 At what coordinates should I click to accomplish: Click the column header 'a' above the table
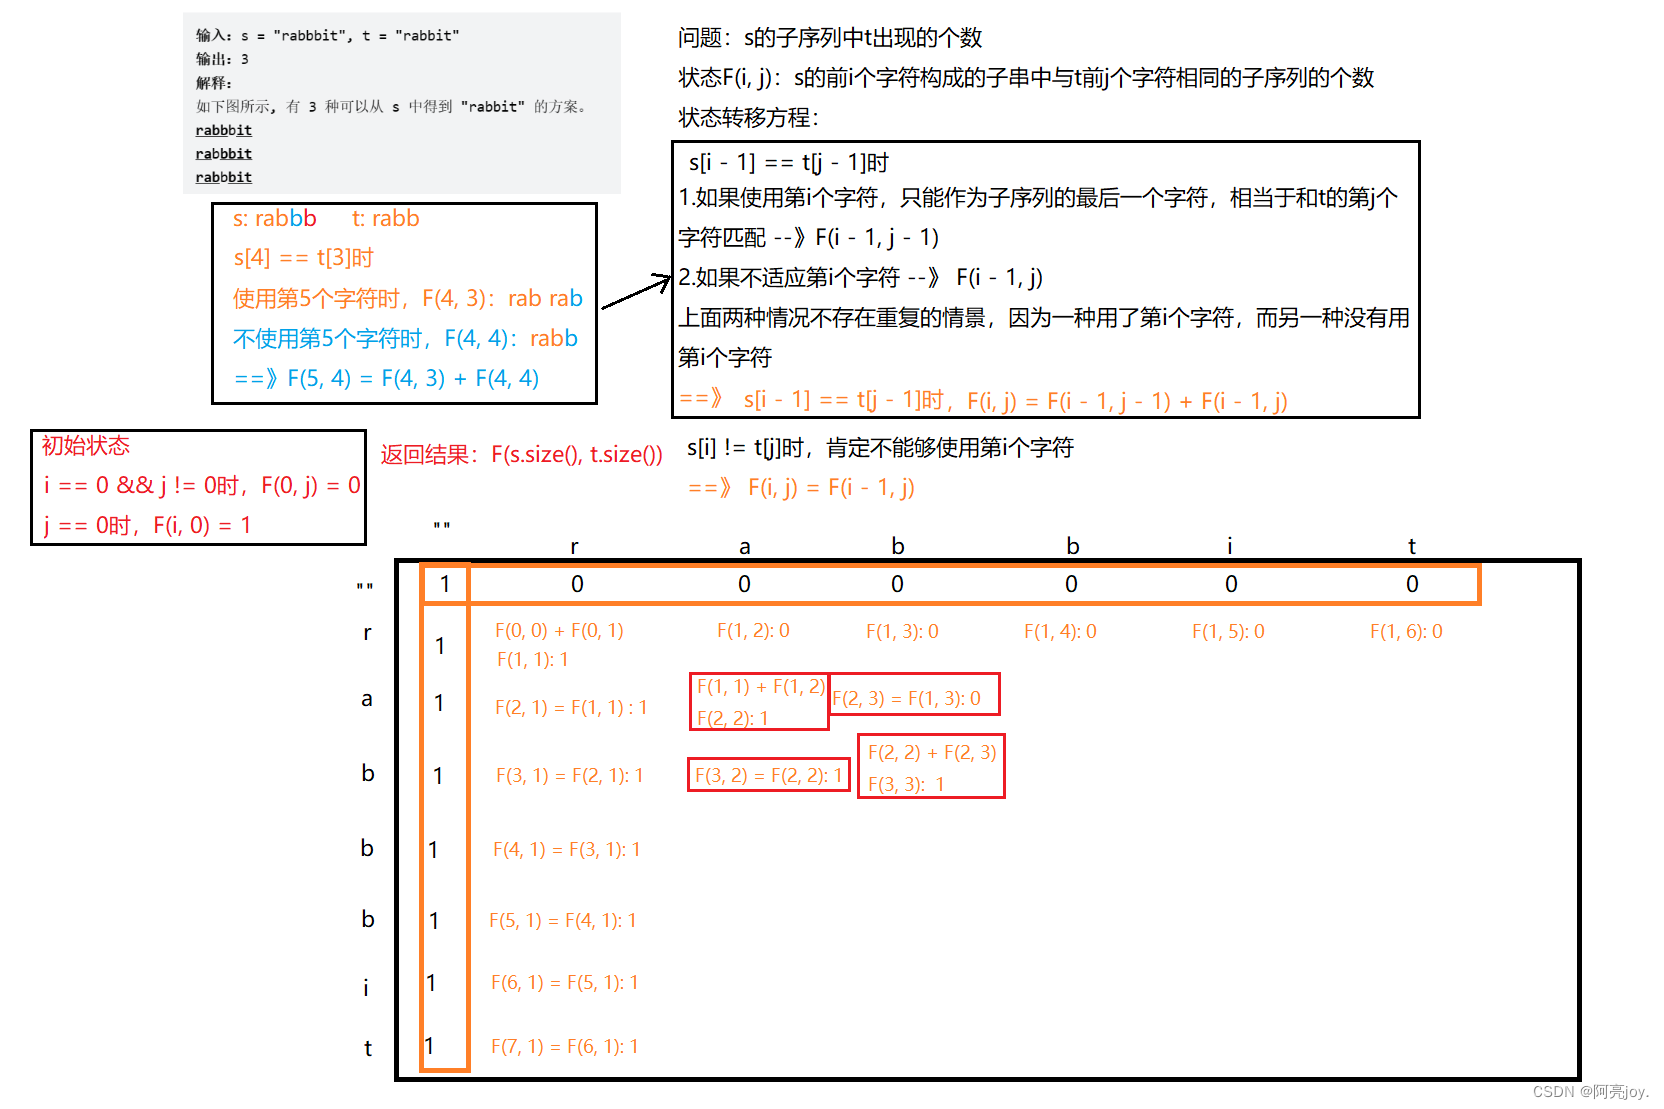click(x=744, y=547)
